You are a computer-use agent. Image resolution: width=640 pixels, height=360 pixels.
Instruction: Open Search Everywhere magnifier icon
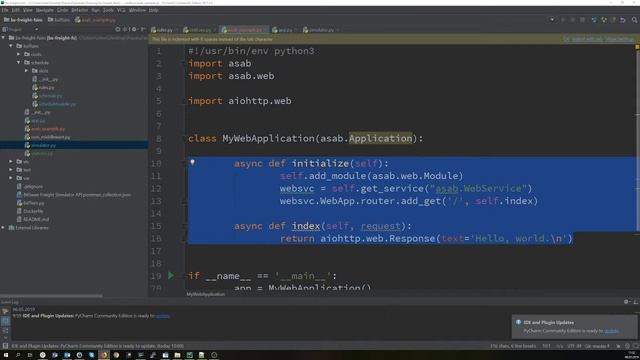click(634, 20)
